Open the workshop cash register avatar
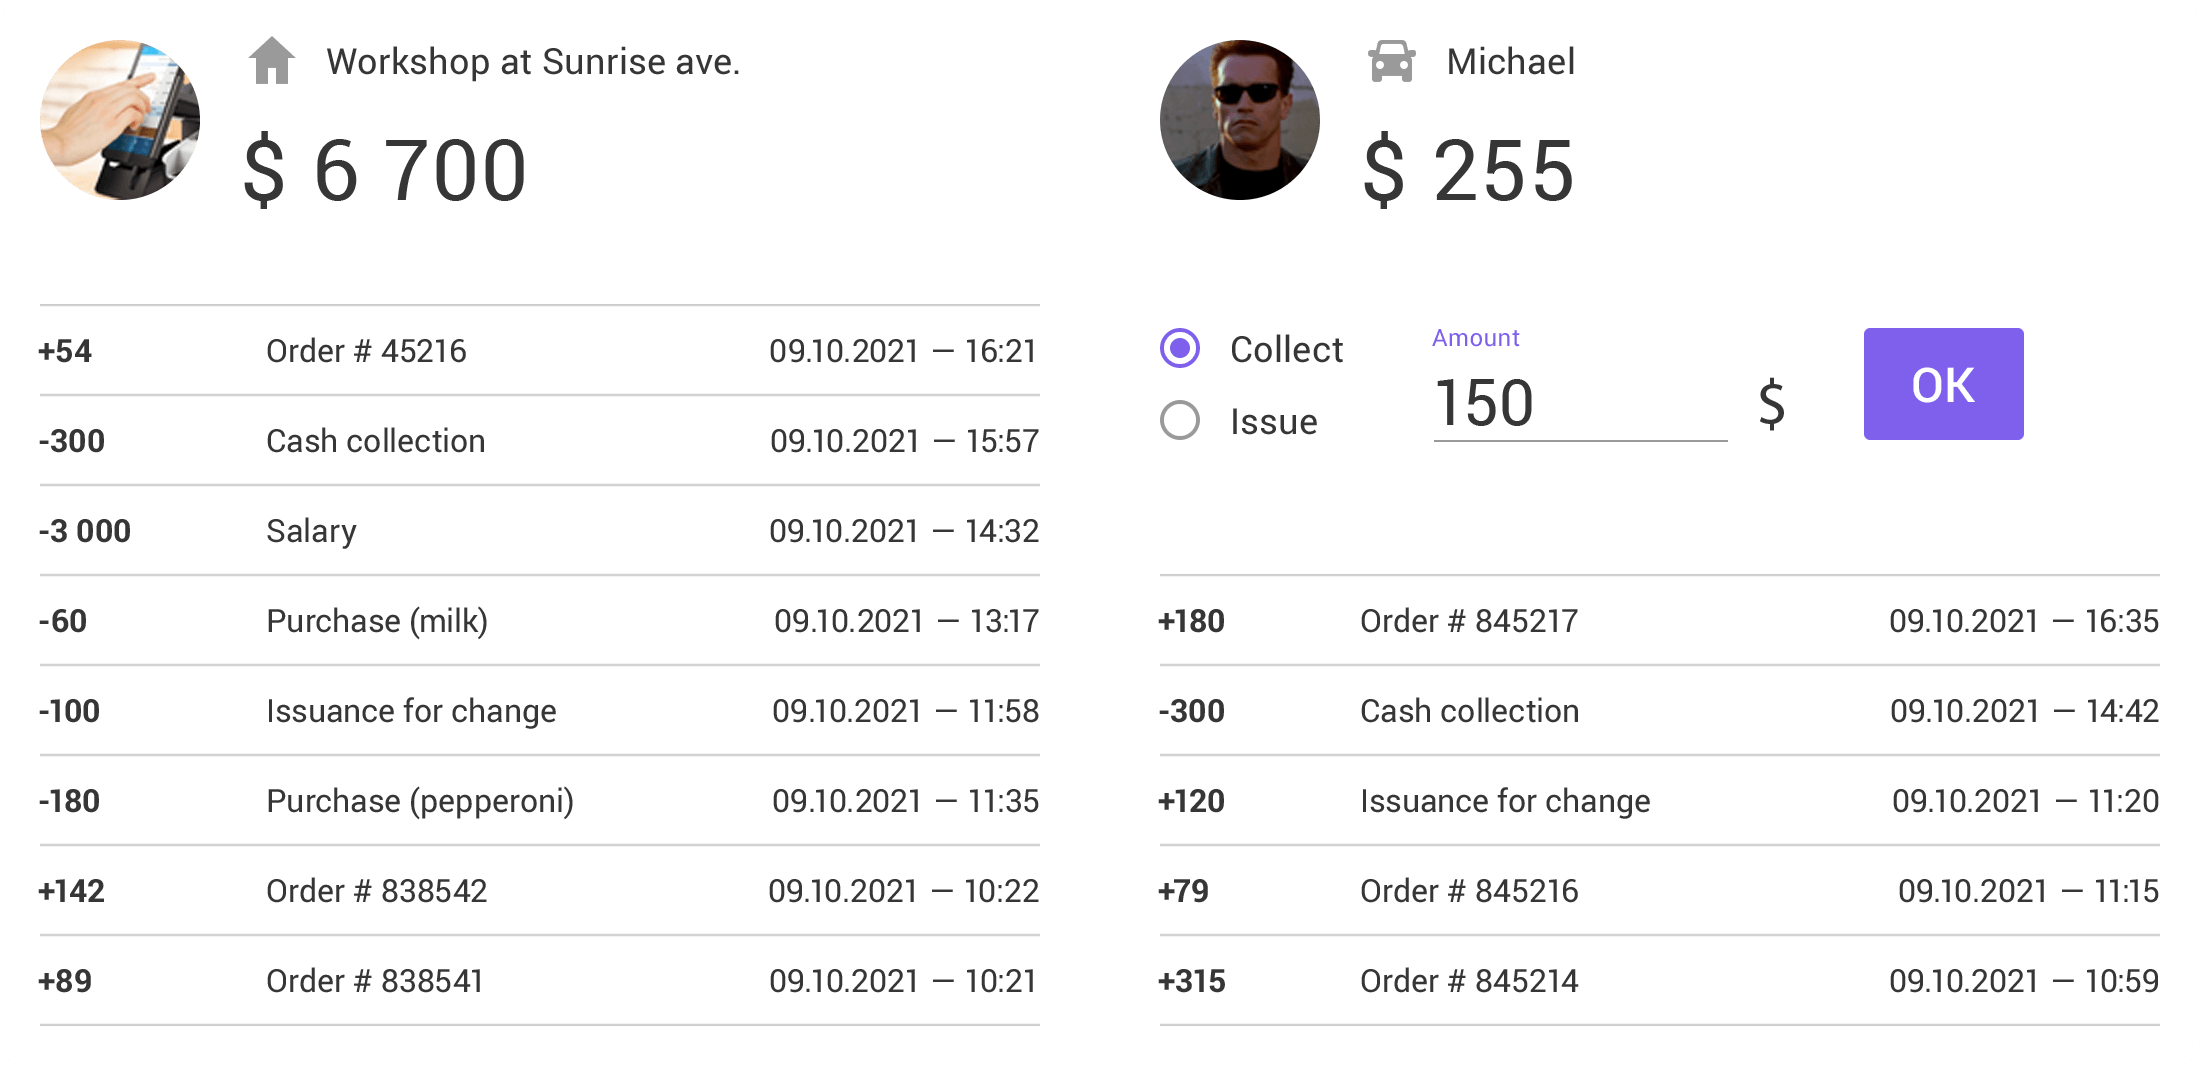 point(120,120)
